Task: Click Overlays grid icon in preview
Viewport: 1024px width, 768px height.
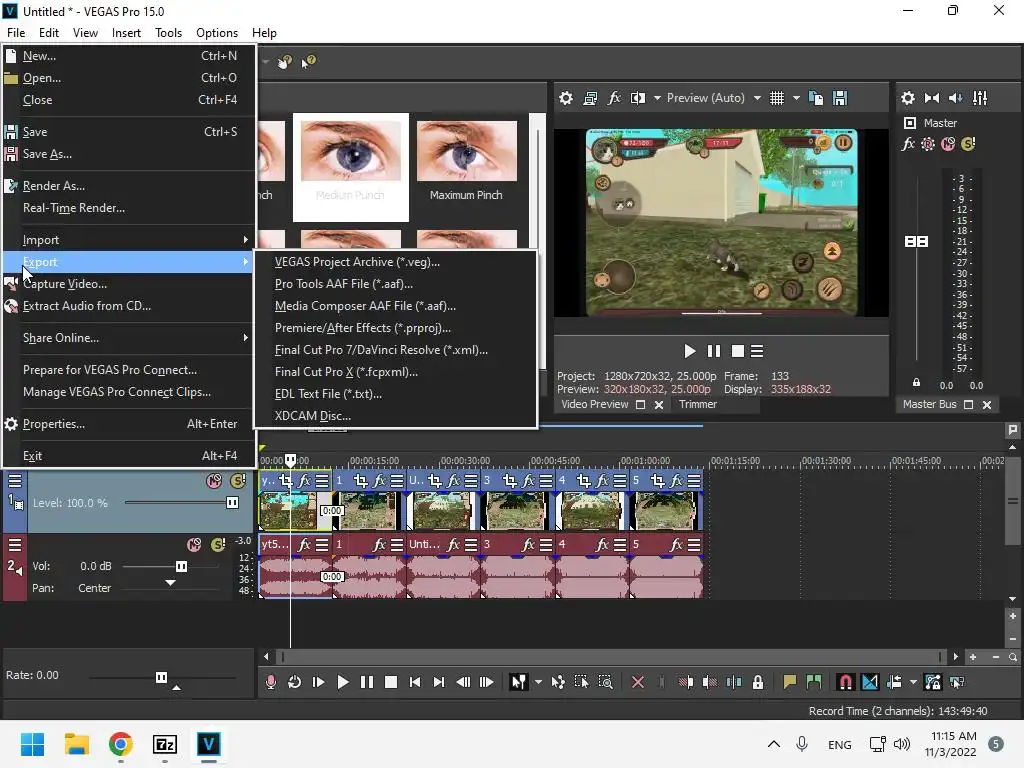Action: pos(776,98)
